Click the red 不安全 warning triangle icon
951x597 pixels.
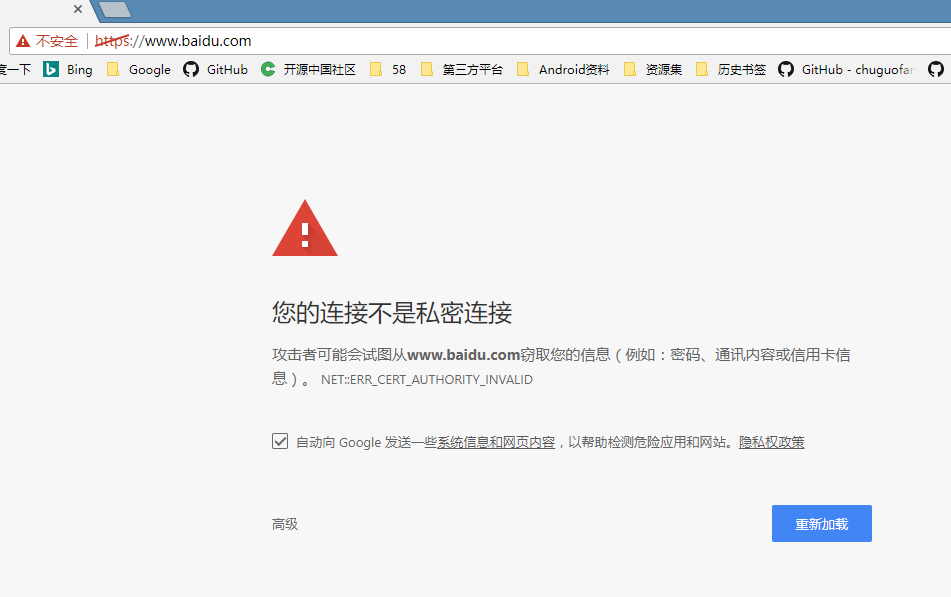23,41
